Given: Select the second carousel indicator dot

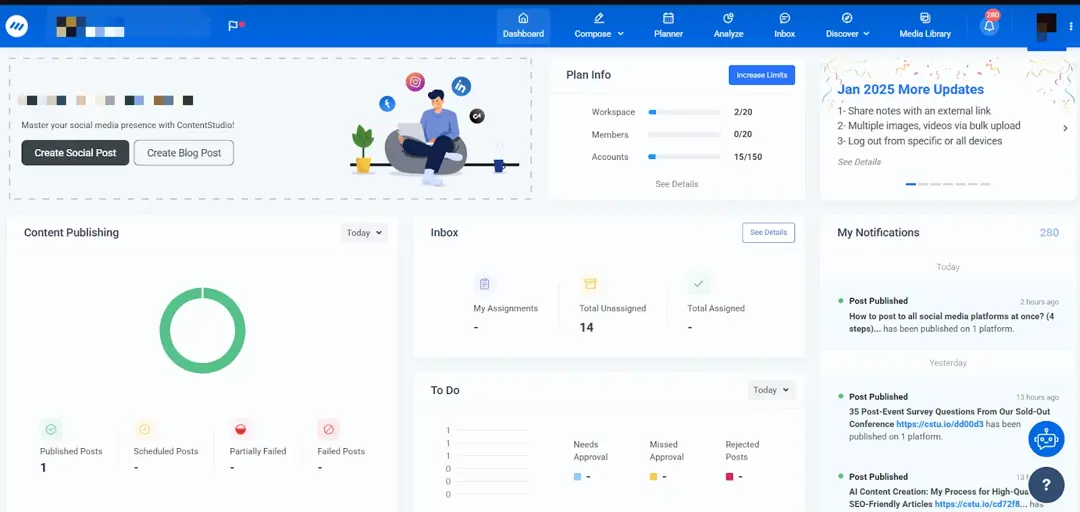Looking at the screenshot, I should [x=923, y=184].
